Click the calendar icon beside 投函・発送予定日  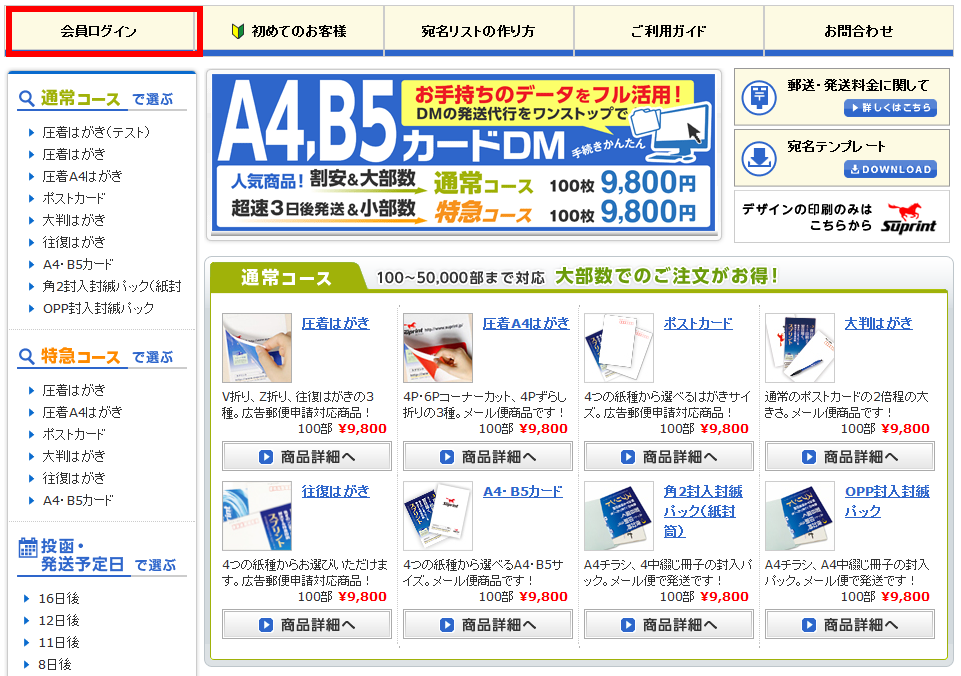pos(28,547)
